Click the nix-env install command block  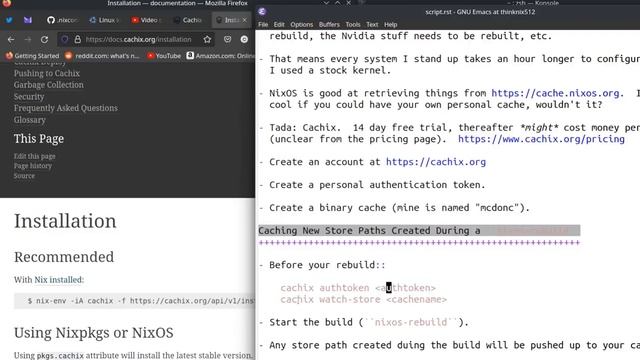135,301
